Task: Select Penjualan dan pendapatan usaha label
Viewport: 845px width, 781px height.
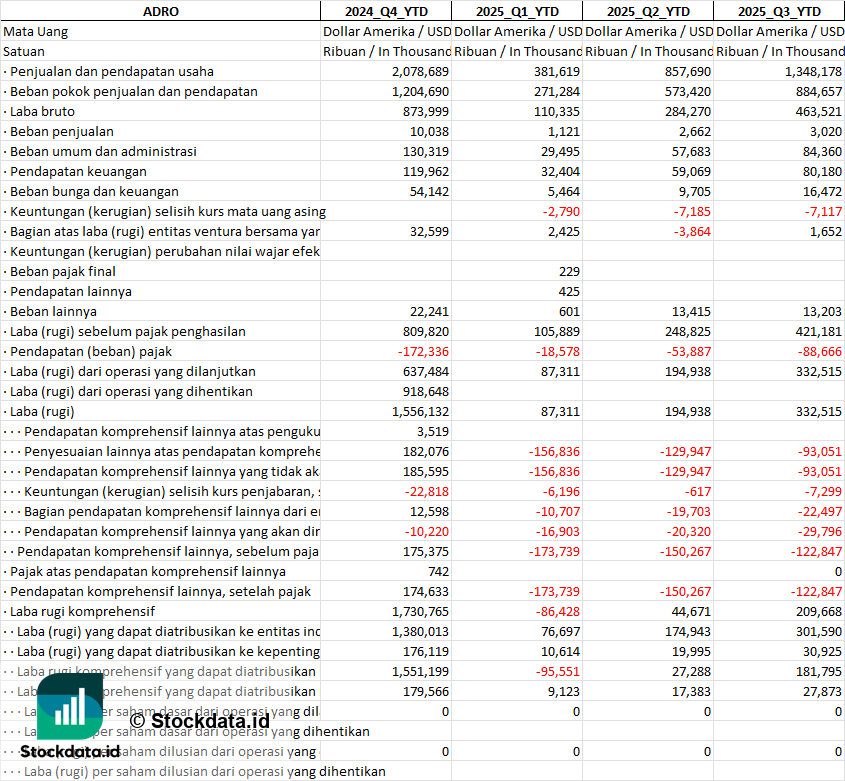Action: pos(112,71)
